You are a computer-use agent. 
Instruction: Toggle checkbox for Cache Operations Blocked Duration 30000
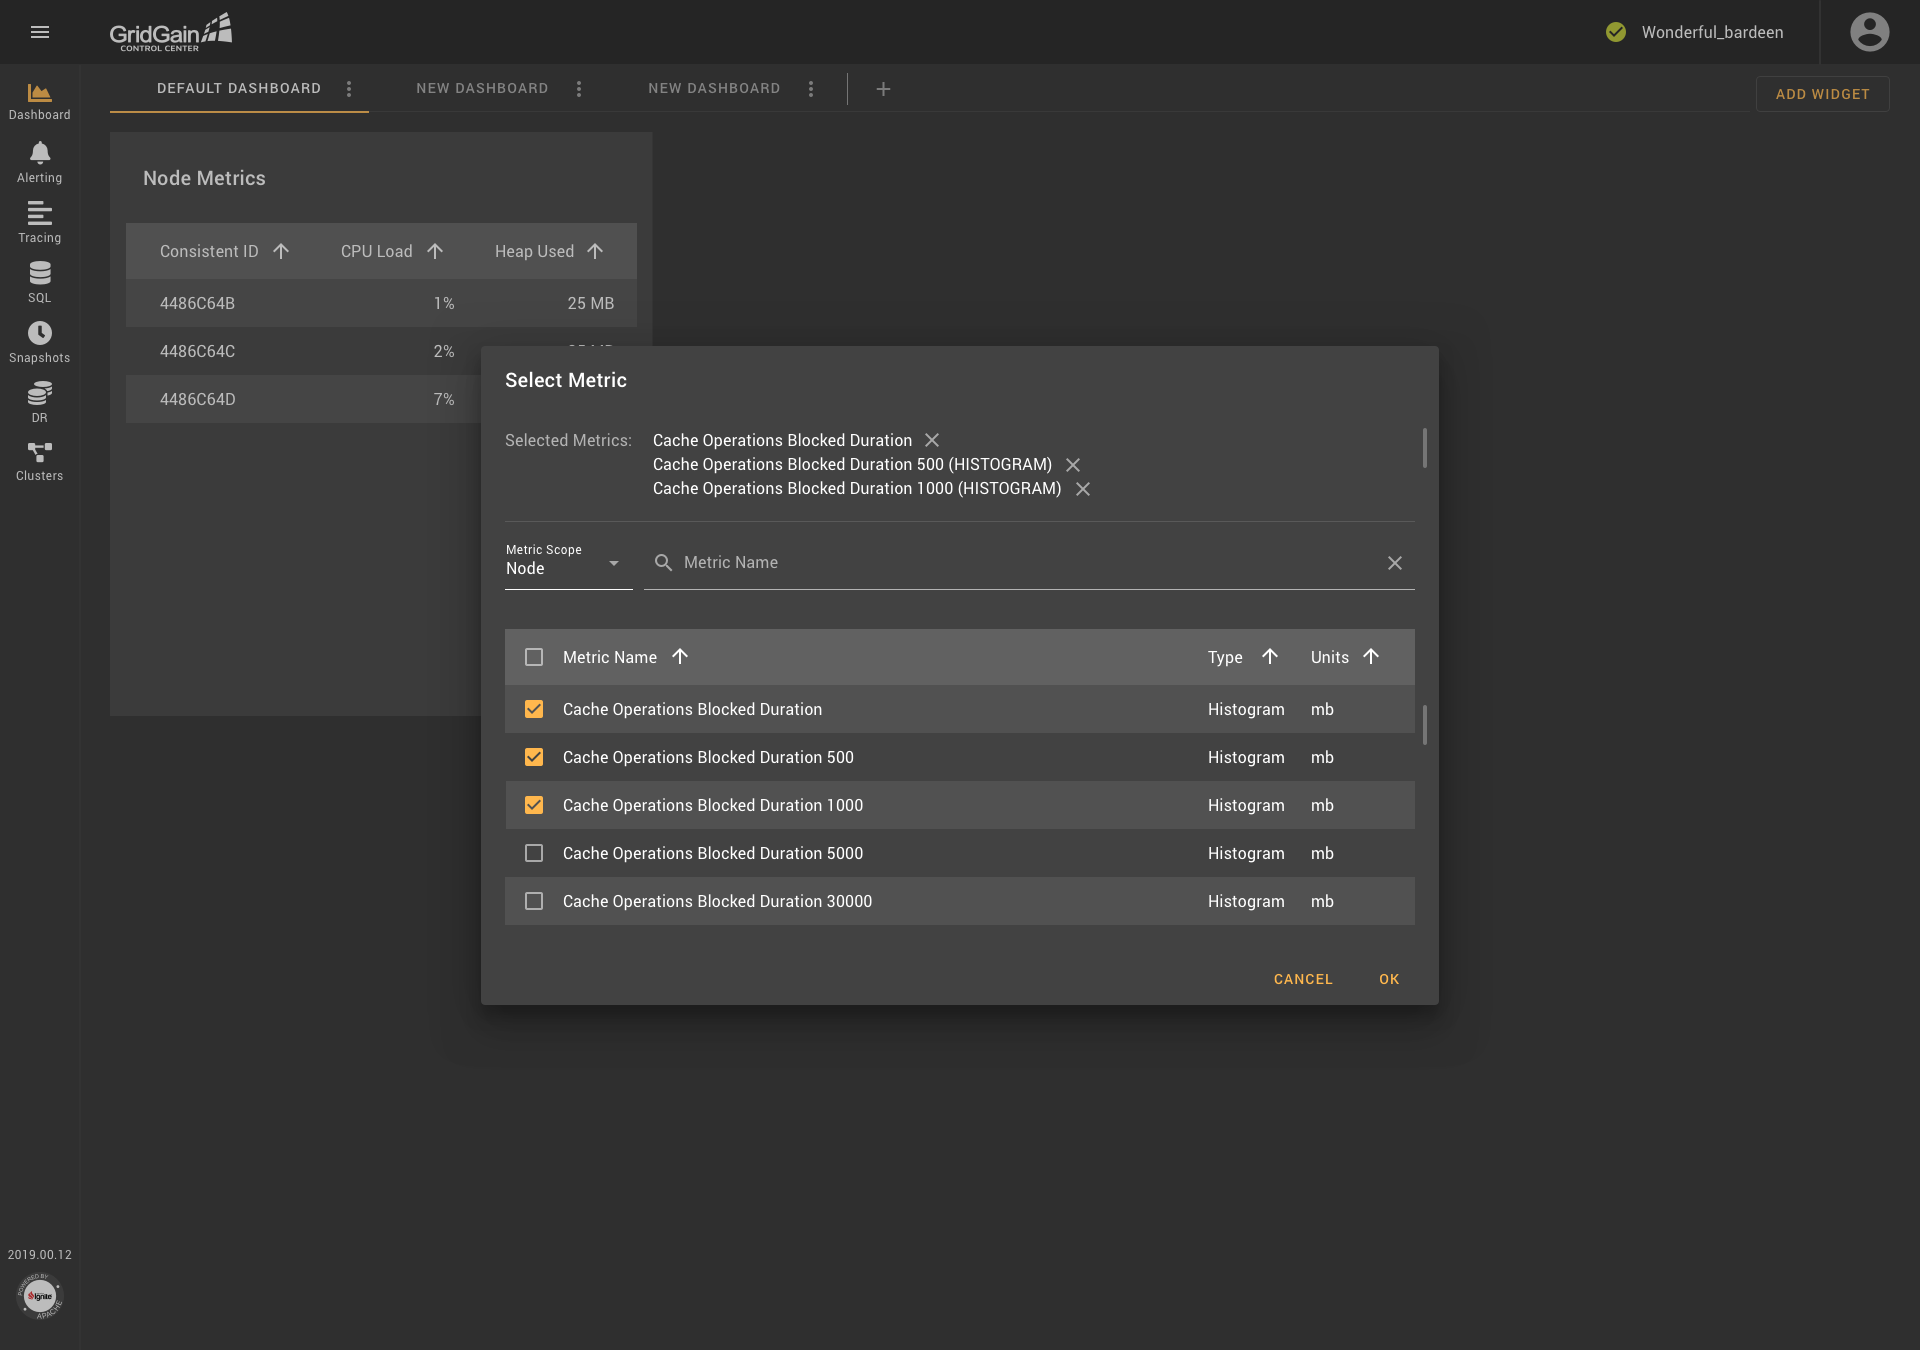point(535,901)
